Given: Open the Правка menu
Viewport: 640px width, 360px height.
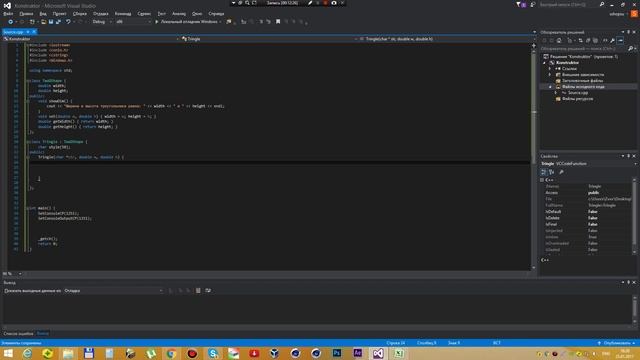Looking at the screenshot, I should click(x=26, y=13).
